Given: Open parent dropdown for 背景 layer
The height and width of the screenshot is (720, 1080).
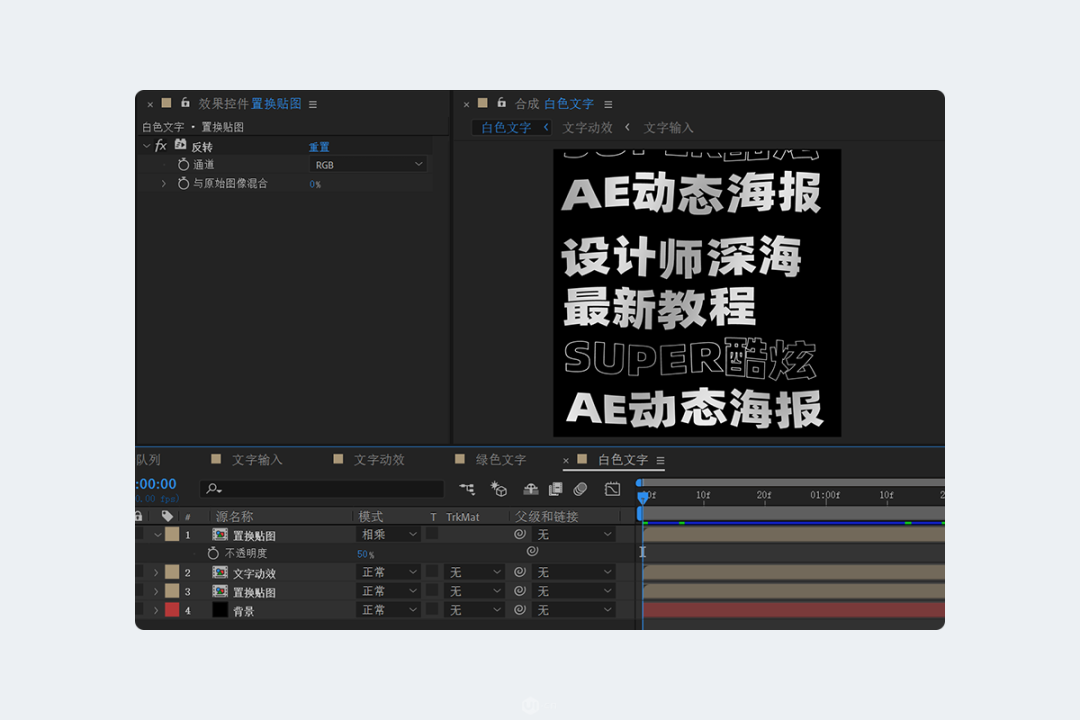Looking at the screenshot, I should [573, 610].
